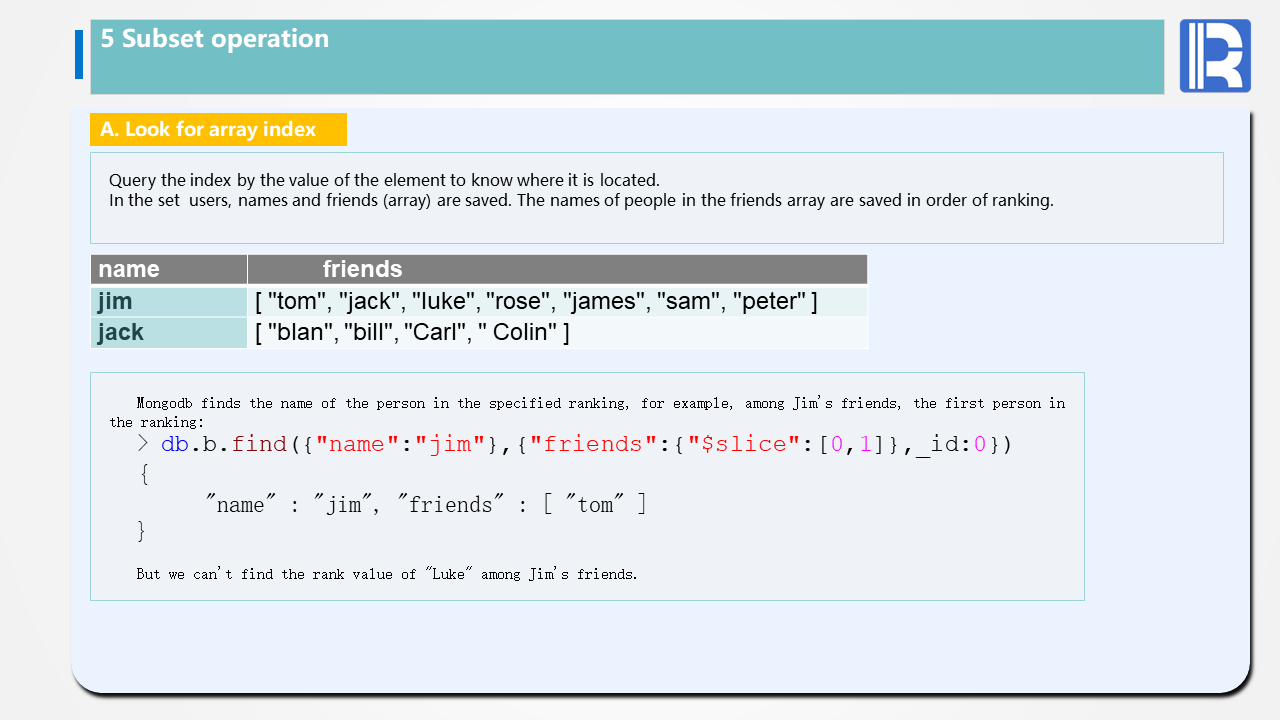Click jim's friends array cell
The image size is (1280, 720).
click(536, 301)
